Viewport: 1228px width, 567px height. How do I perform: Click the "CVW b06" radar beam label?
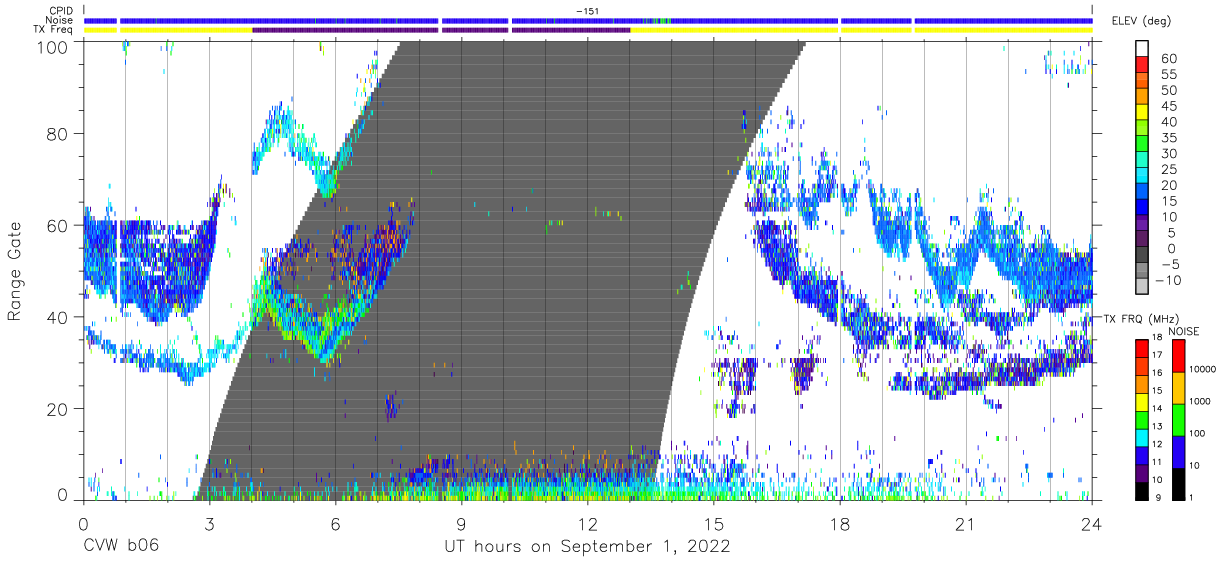[x=121, y=547]
